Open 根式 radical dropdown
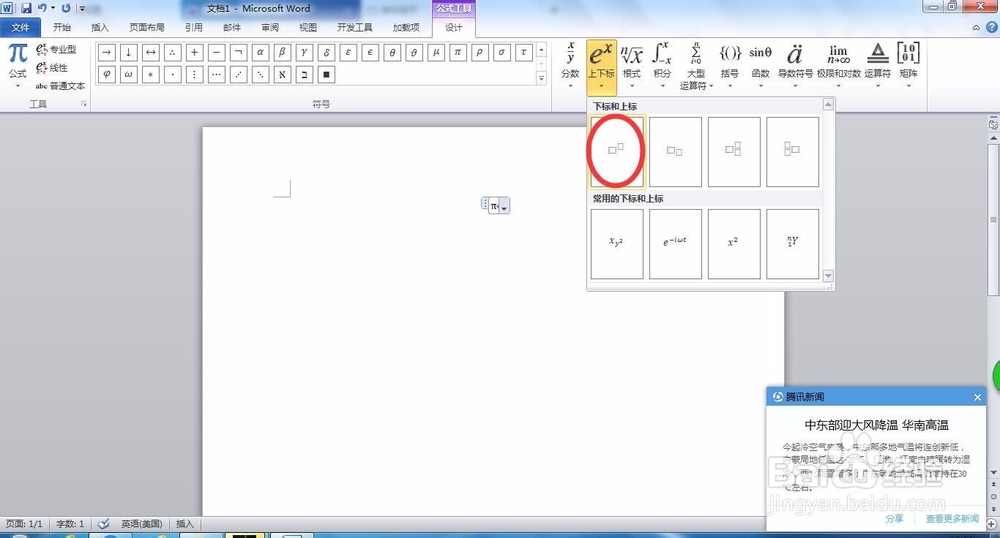Viewport: 1000px width, 538px height. (x=631, y=66)
